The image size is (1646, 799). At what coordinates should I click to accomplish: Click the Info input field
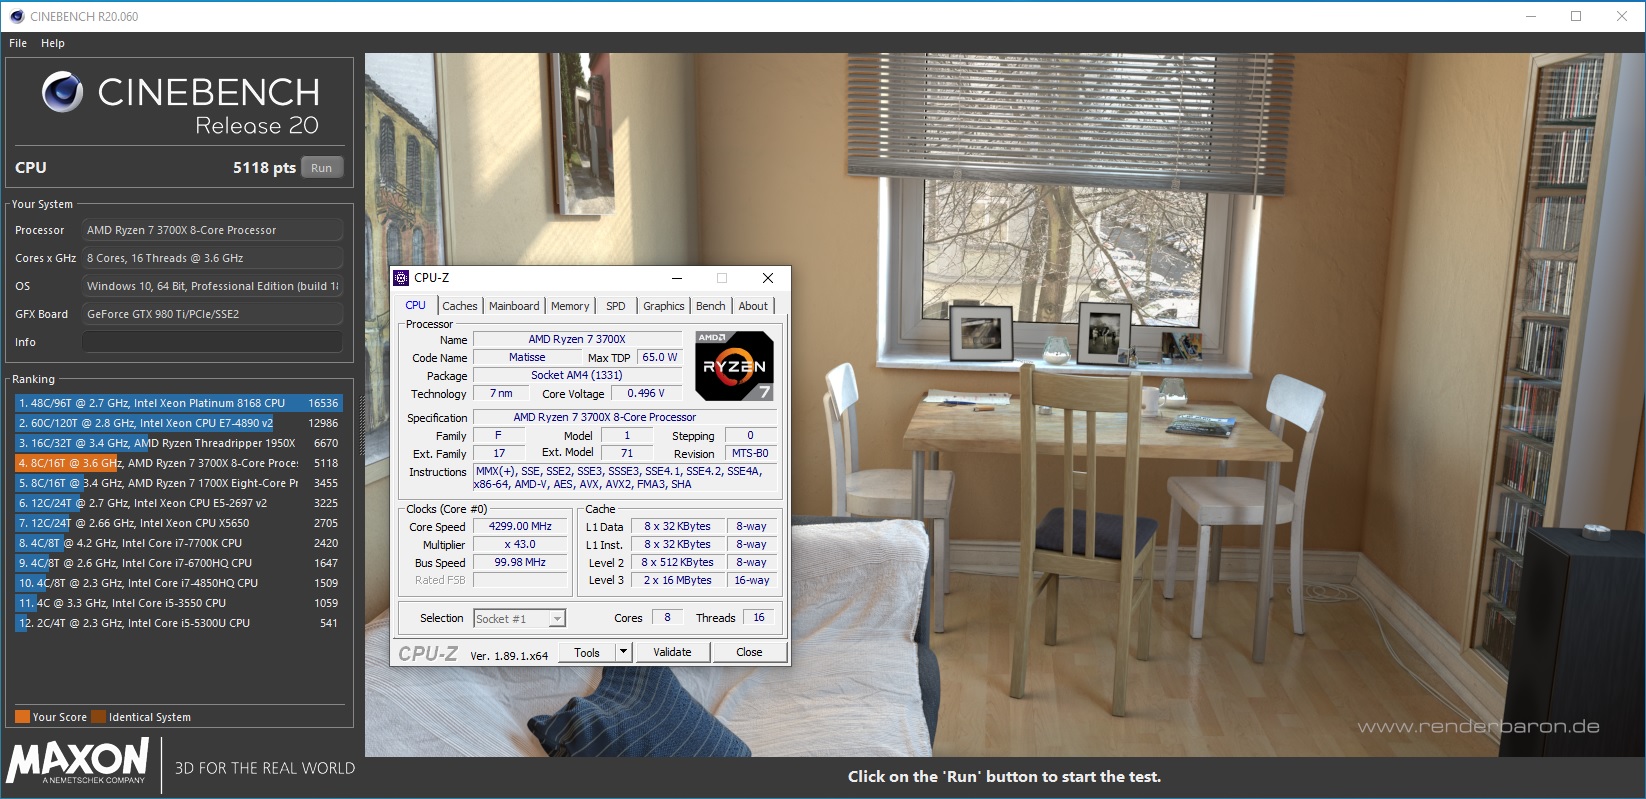coord(212,342)
